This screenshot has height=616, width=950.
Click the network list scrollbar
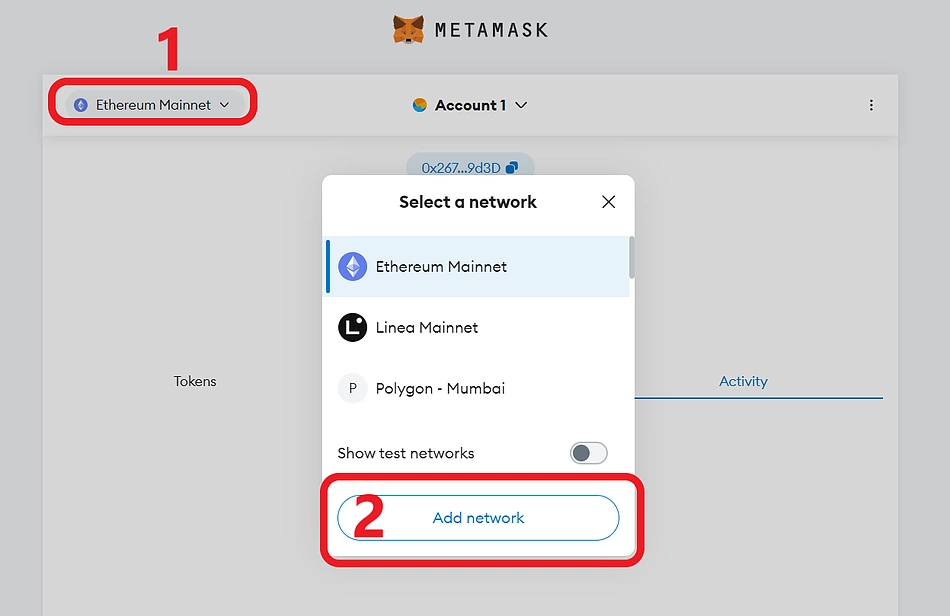(631, 258)
